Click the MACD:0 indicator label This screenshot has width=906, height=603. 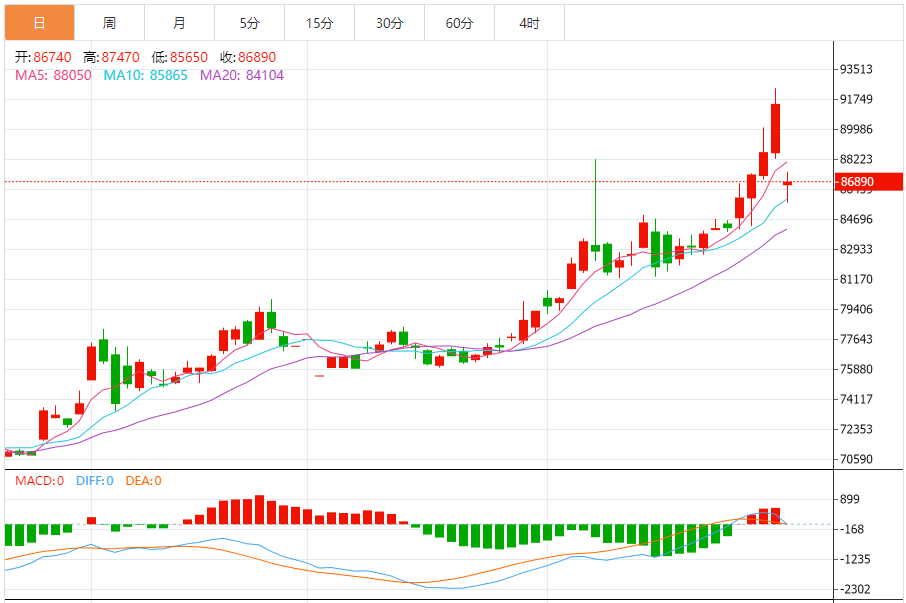[39, 481]
